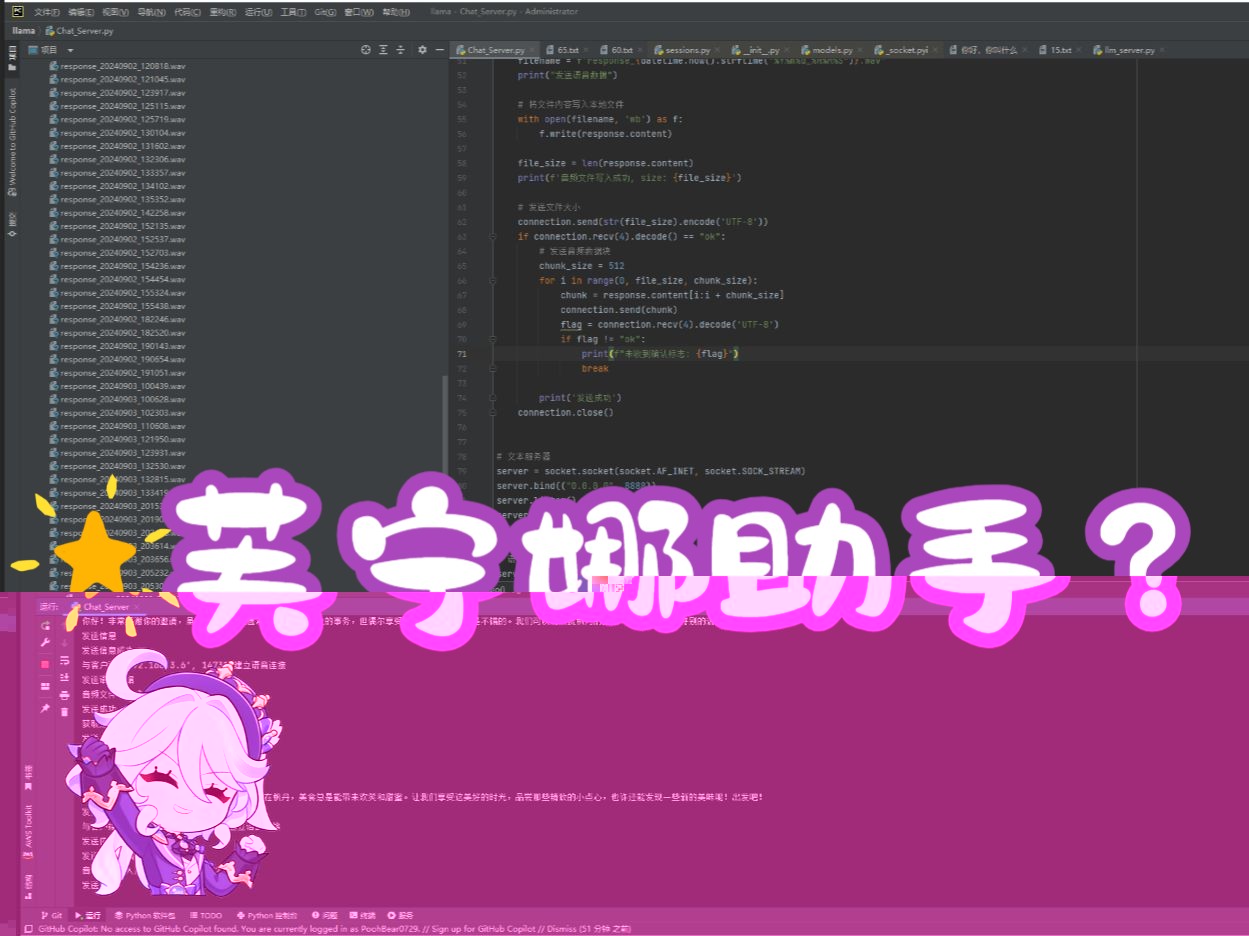Open the Python 软件包 tool window
This screenshot has width=1249, height=936.
pos(145,915)
